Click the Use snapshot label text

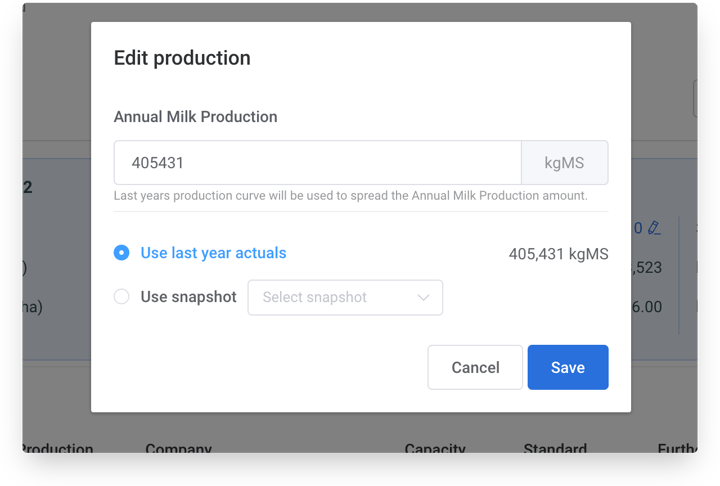[x=189, y=297]
